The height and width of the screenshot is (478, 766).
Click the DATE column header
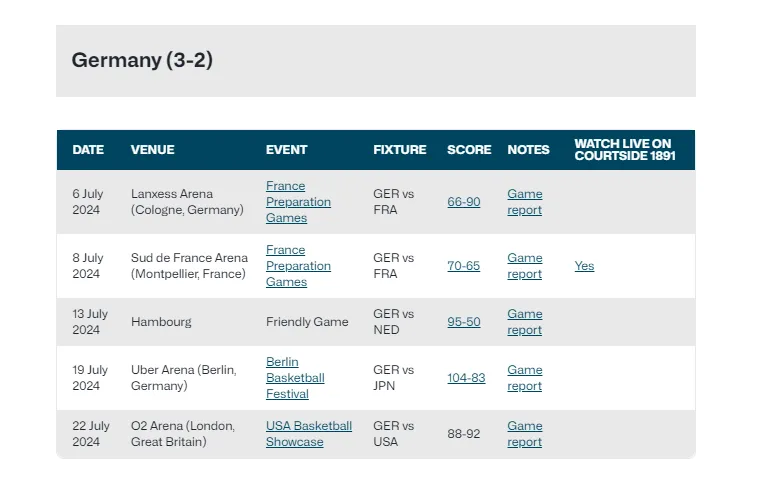click(x=88, y=150)
